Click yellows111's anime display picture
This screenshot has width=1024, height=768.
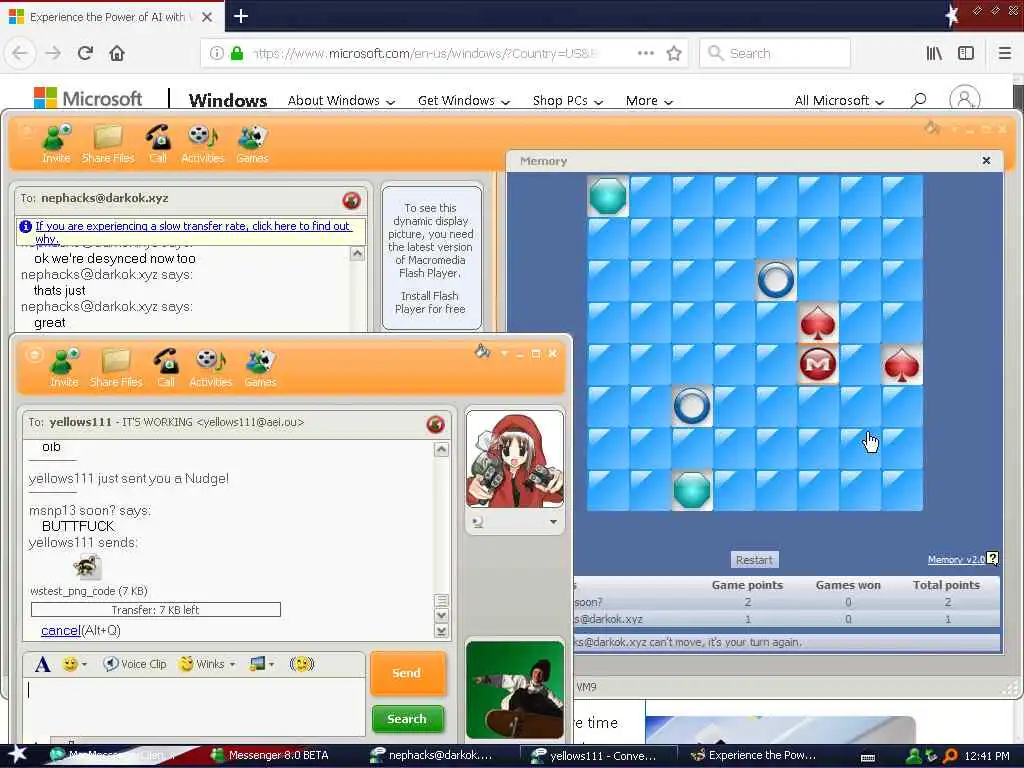click(515, 458)
